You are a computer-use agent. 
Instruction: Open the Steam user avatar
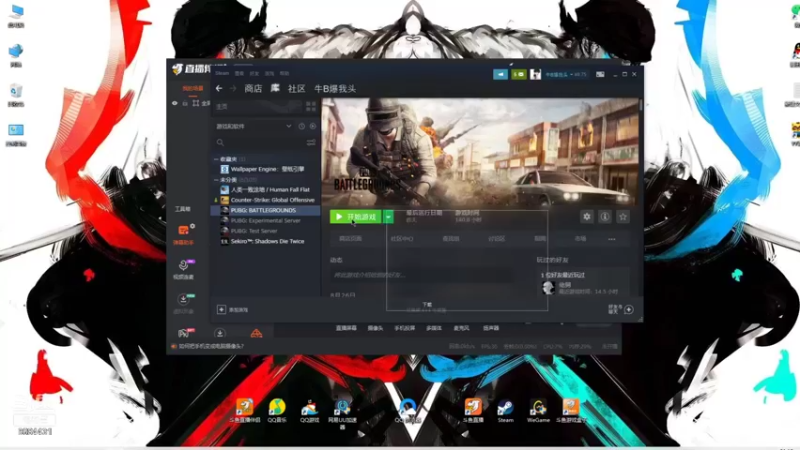535,74
